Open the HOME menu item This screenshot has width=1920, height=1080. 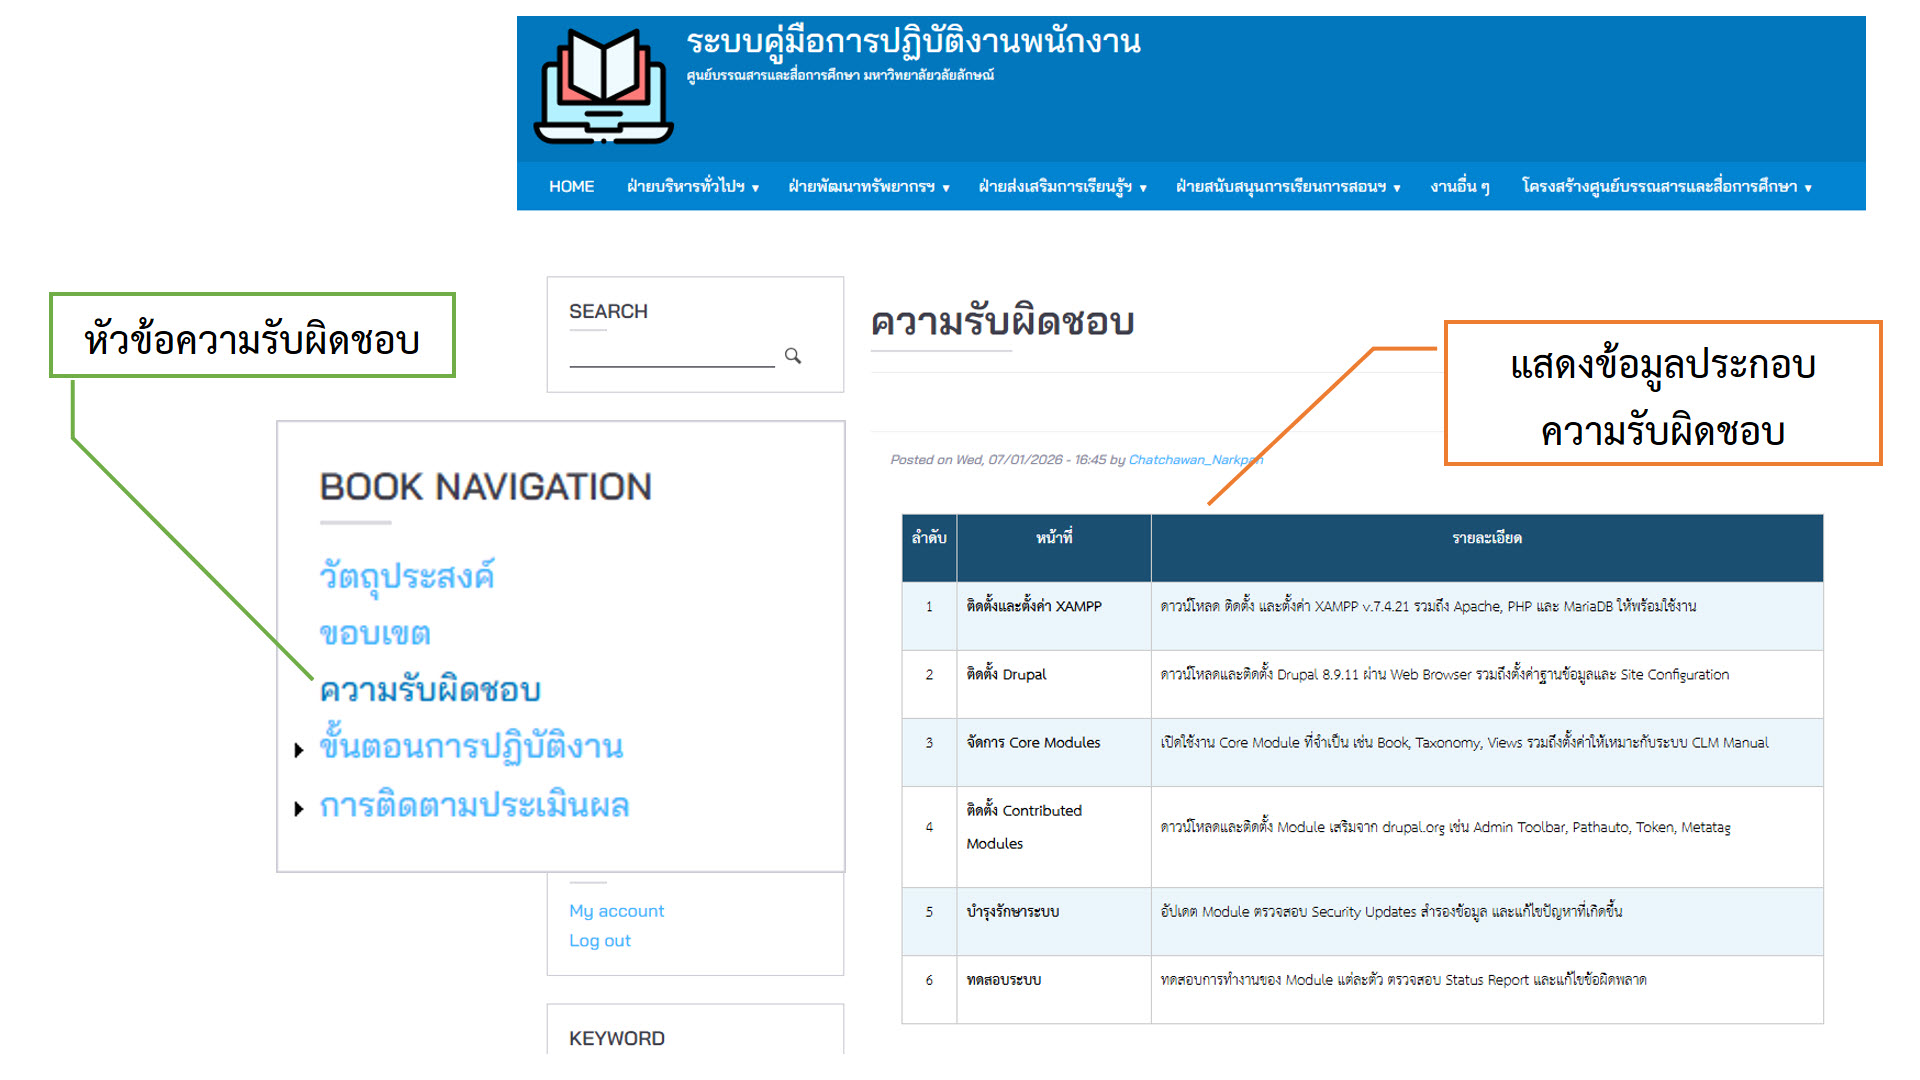[x=571, y=187]
